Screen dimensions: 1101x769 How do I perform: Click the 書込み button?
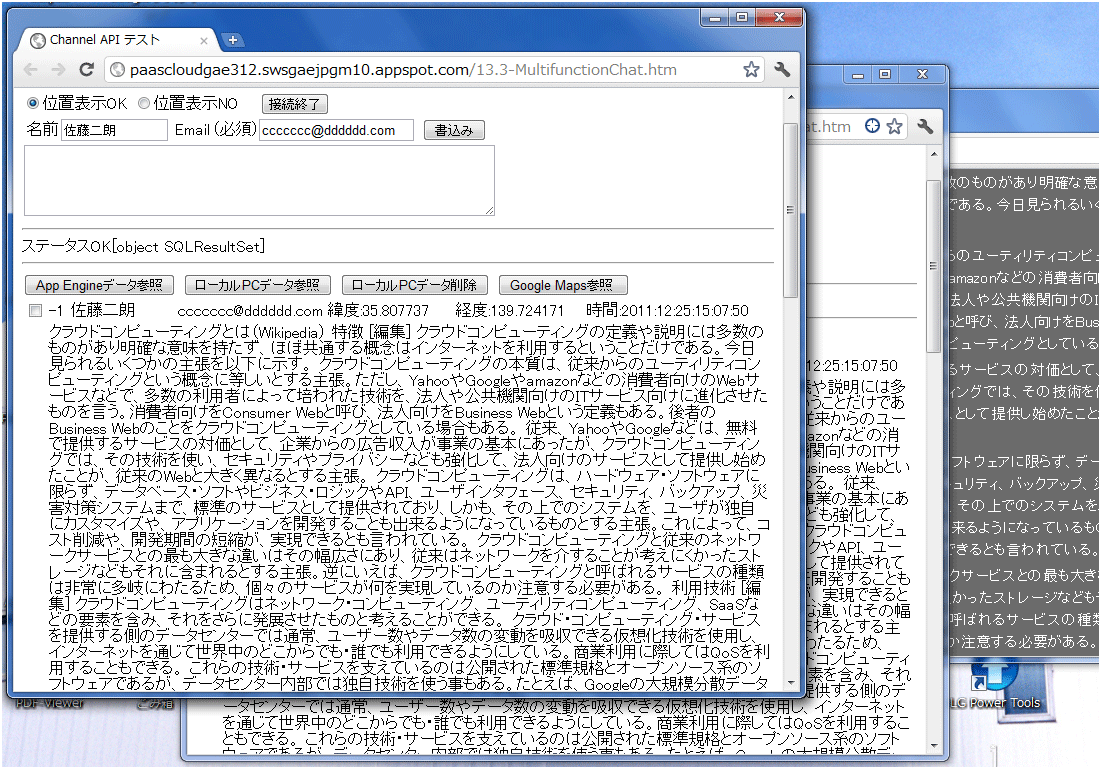pyautogui.click(x=454, y=130)
